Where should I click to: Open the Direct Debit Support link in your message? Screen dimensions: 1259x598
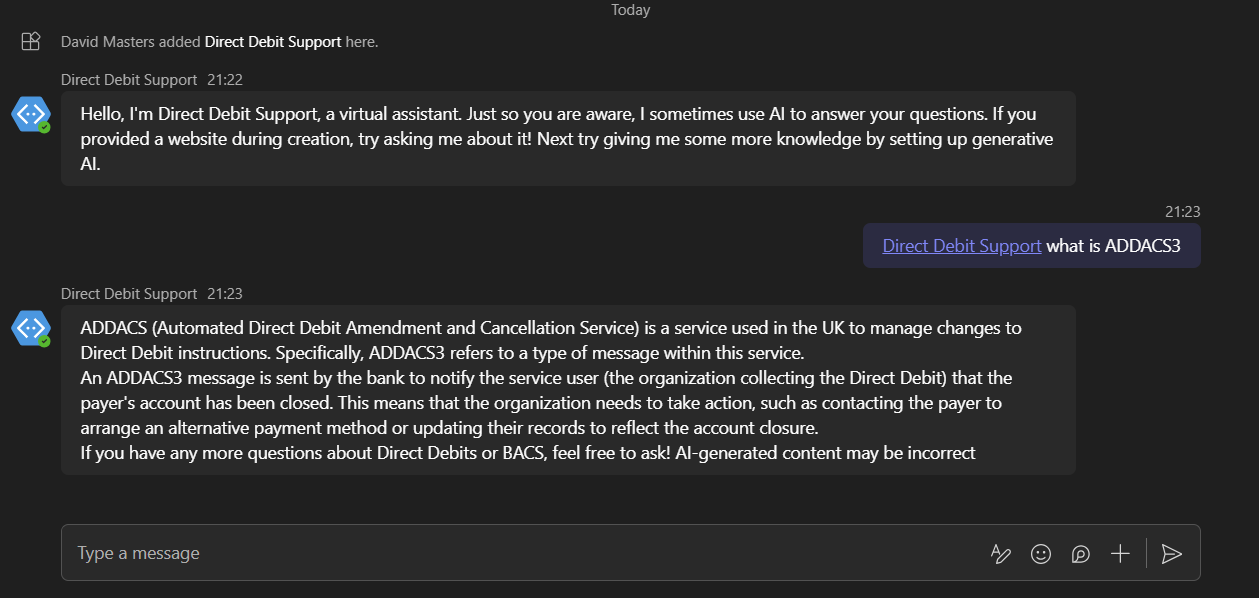960,245
